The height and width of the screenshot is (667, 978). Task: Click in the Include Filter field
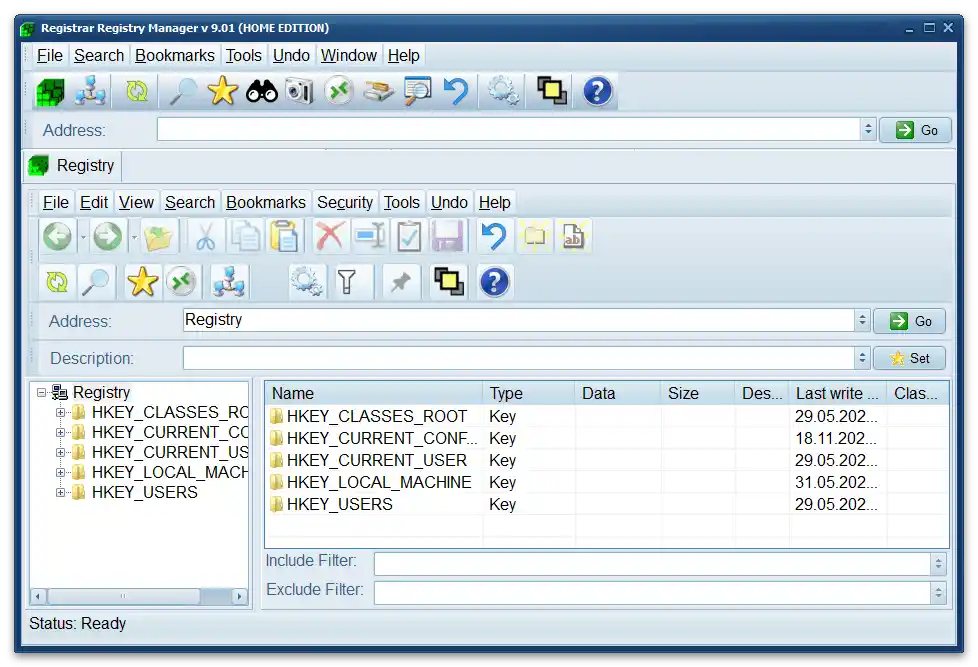[652, 564]
